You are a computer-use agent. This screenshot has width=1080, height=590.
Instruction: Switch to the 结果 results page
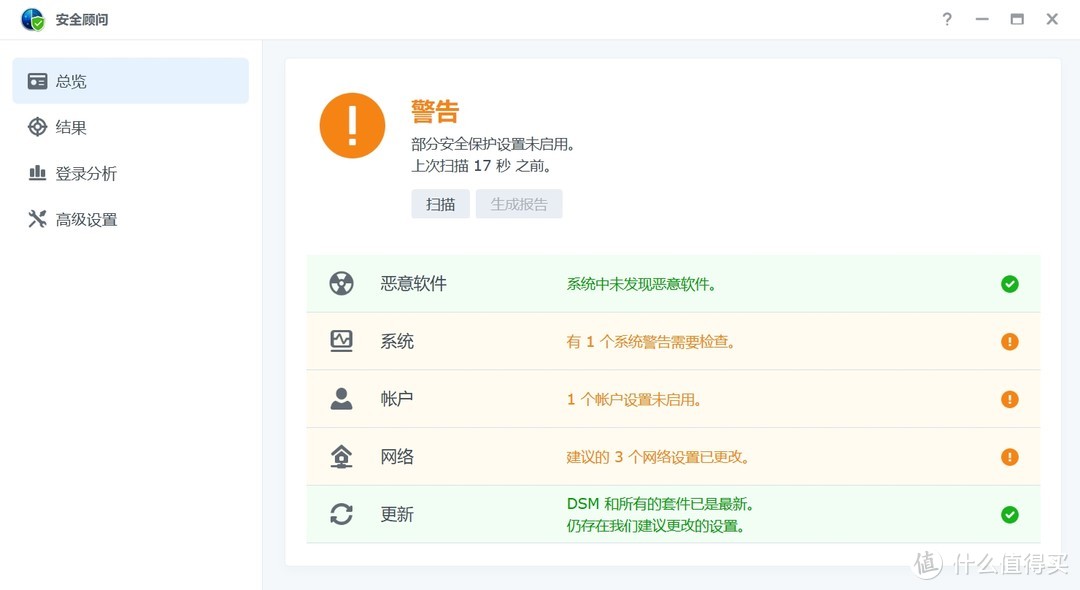pyautogui.click(x=73, y=127)
